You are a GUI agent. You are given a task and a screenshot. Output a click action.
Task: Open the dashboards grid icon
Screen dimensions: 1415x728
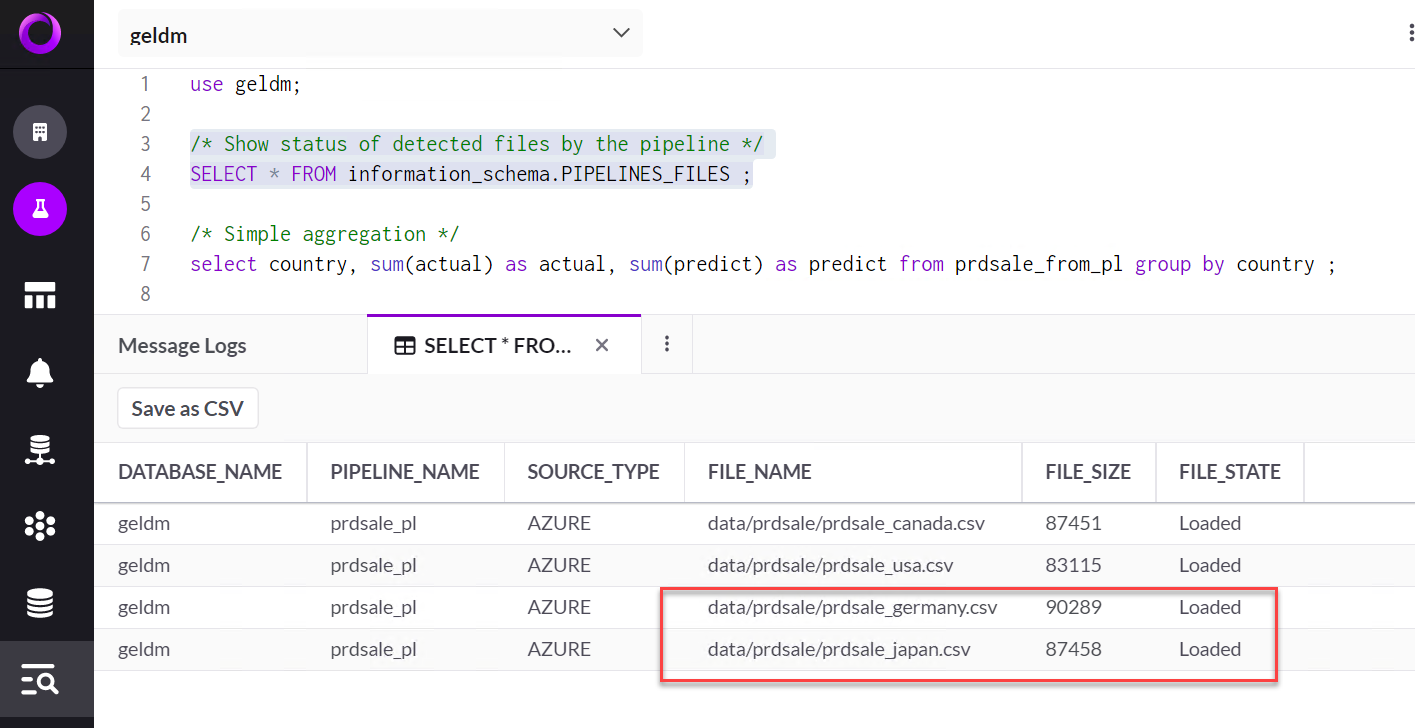39,295
